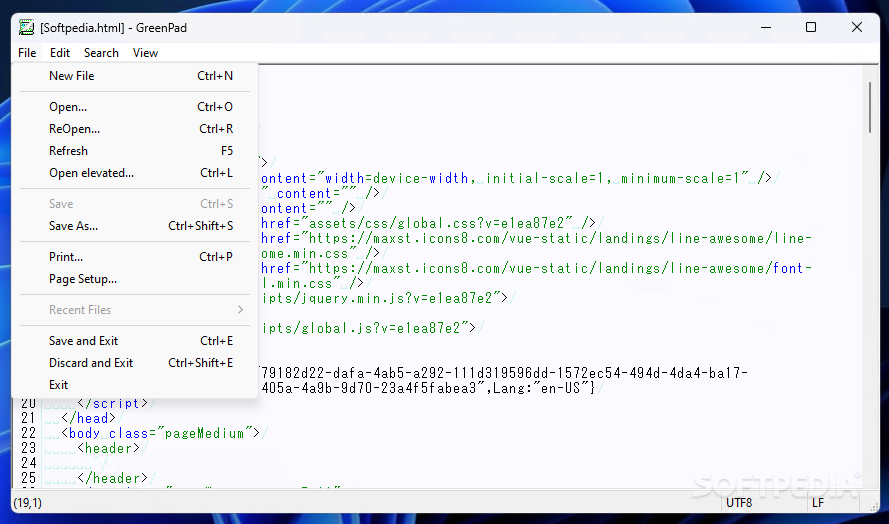Click the </header> closing tag text
This screenshot has height=524, width=889.
point(112,478)
